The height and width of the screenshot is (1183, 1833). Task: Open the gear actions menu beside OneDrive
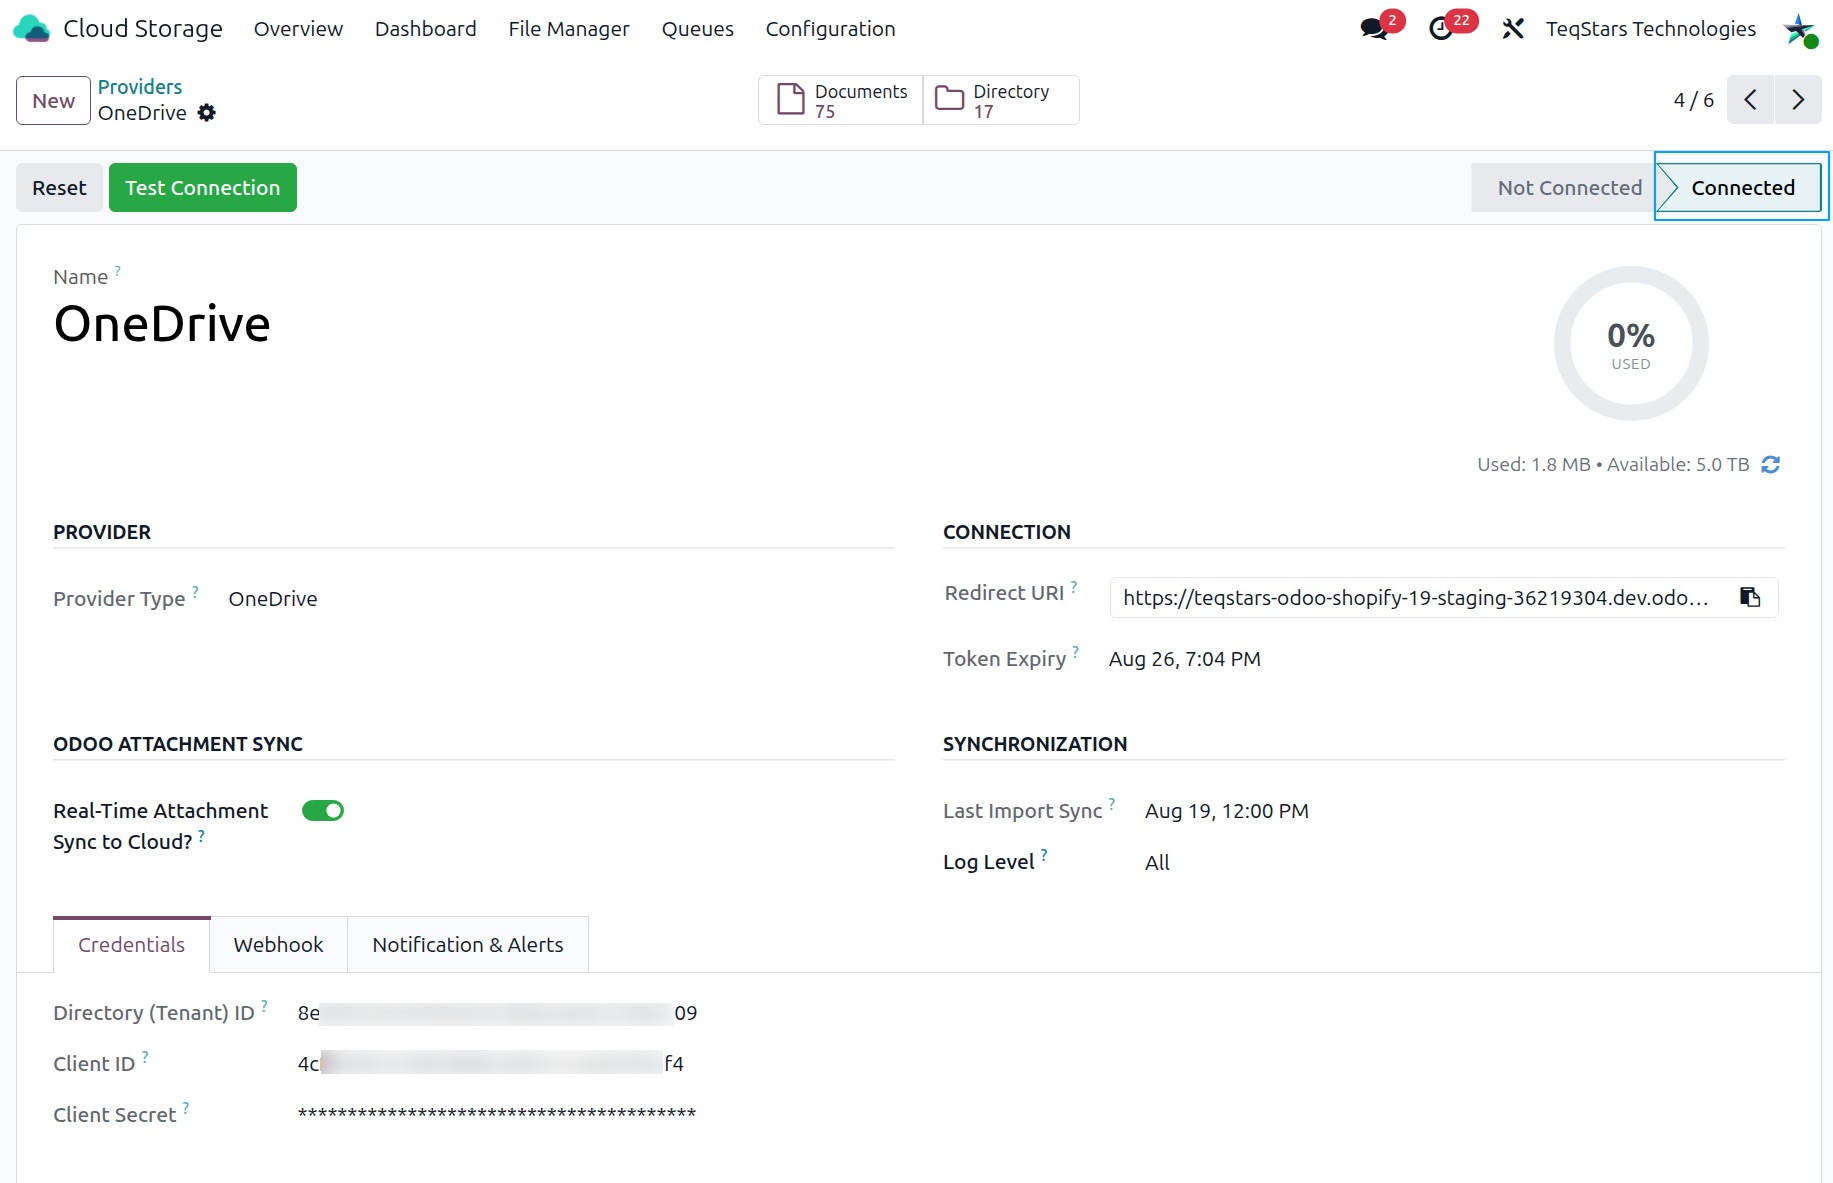(x=206, y=113)
